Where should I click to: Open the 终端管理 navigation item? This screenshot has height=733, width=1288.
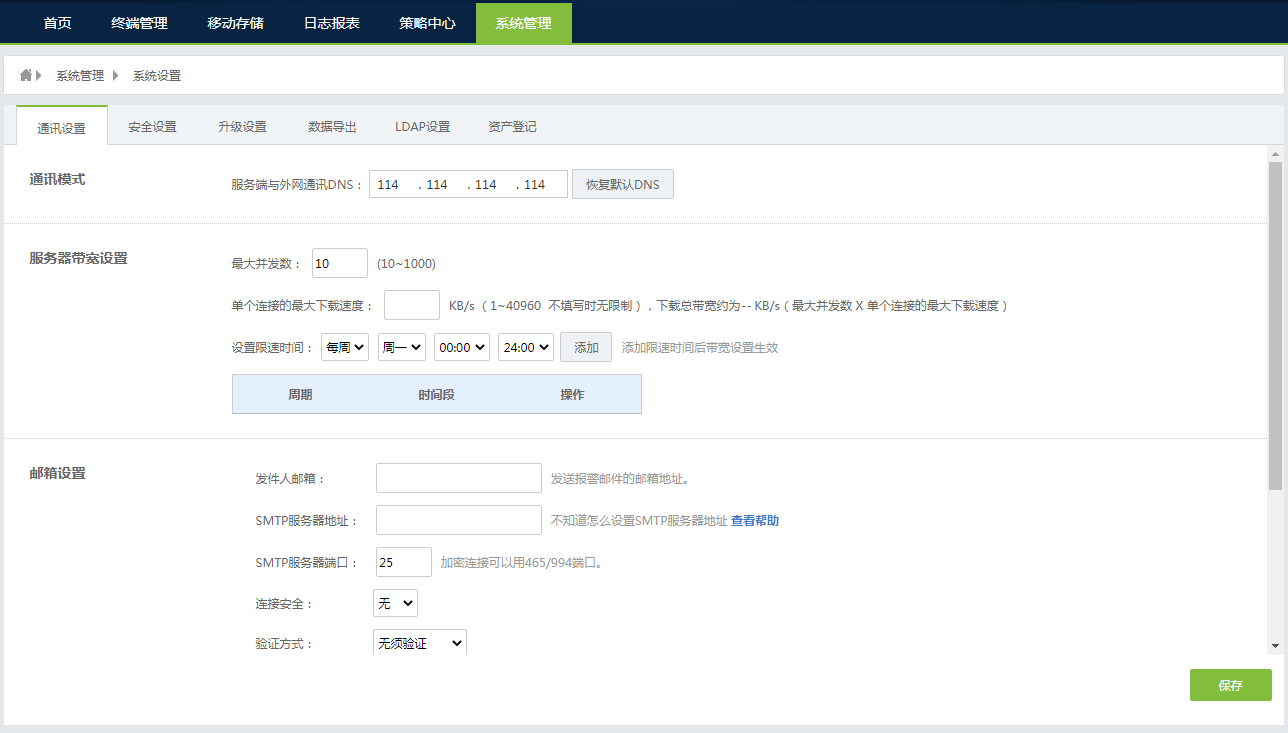[140, 23]
